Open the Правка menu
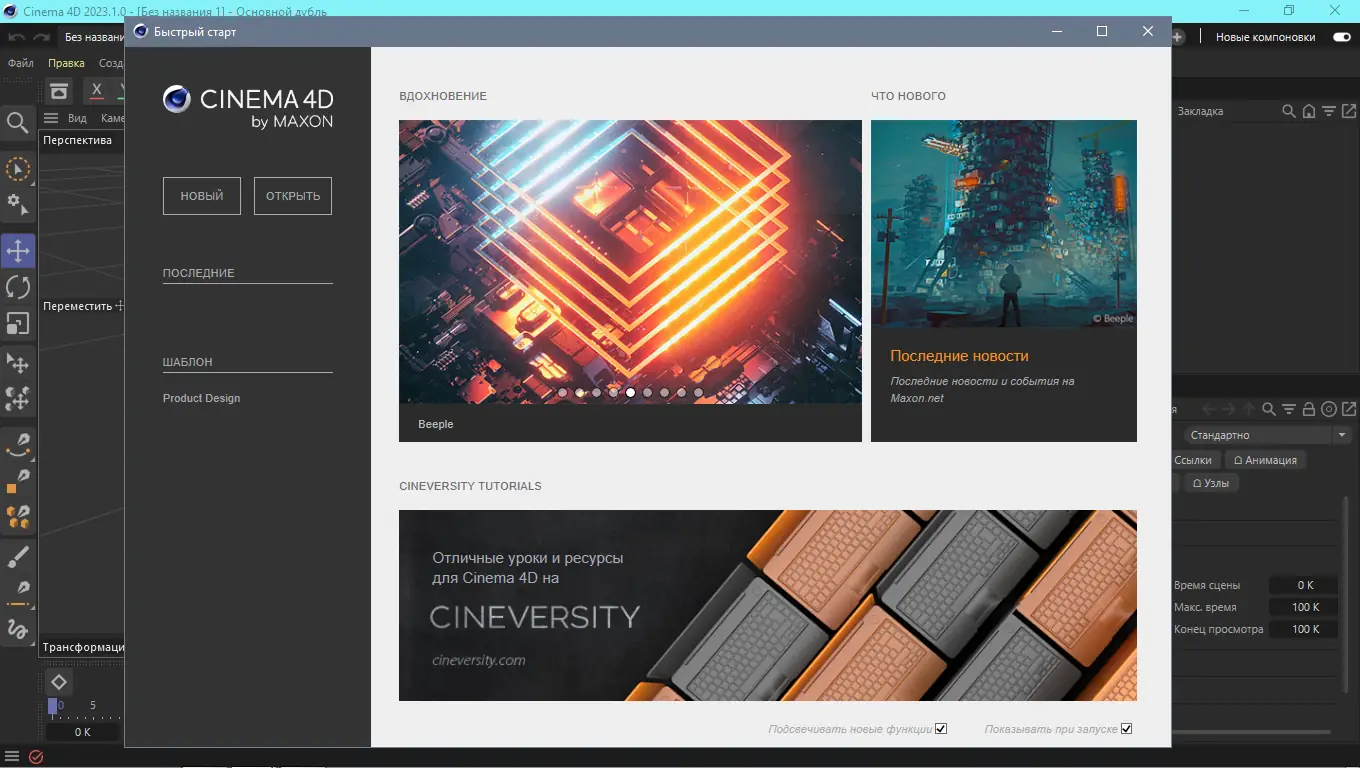The width and height of the screenshot is (1360, 768). pos(66,62)
